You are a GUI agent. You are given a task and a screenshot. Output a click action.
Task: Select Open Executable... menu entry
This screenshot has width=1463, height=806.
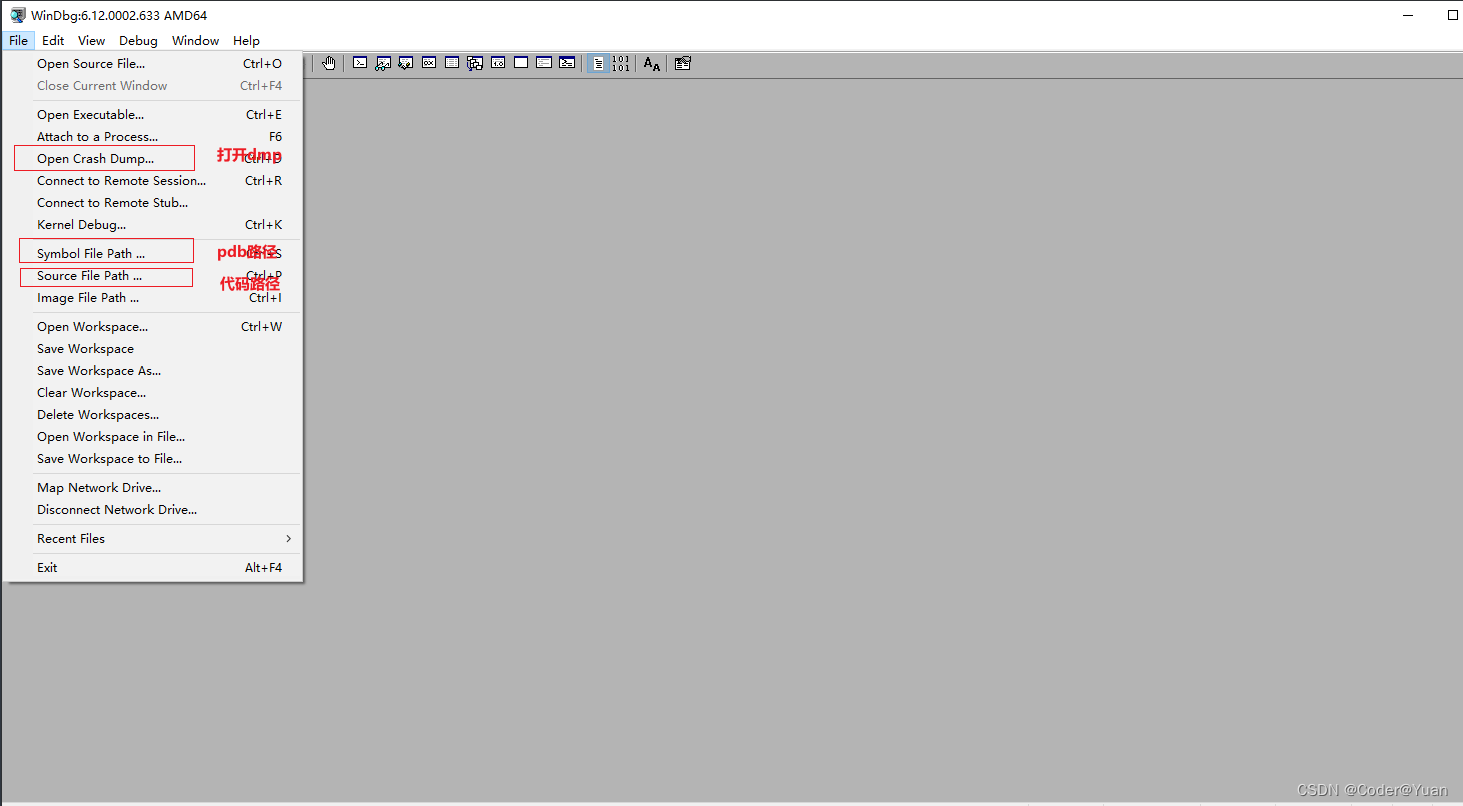[x=152, y=115]
